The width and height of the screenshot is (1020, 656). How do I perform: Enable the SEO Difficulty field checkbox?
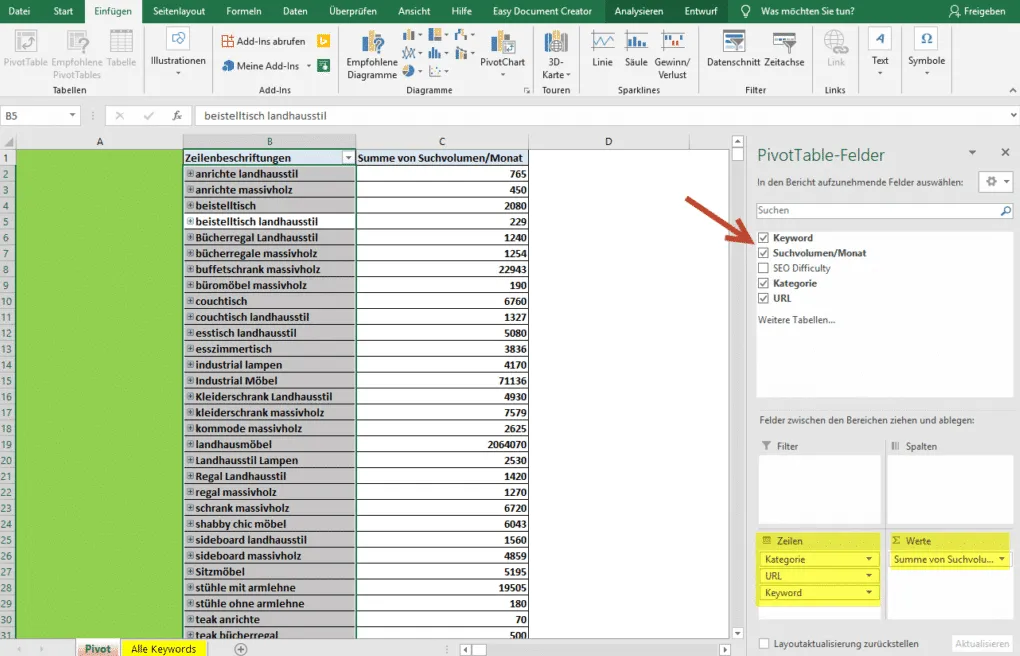[x=763, y=268]
